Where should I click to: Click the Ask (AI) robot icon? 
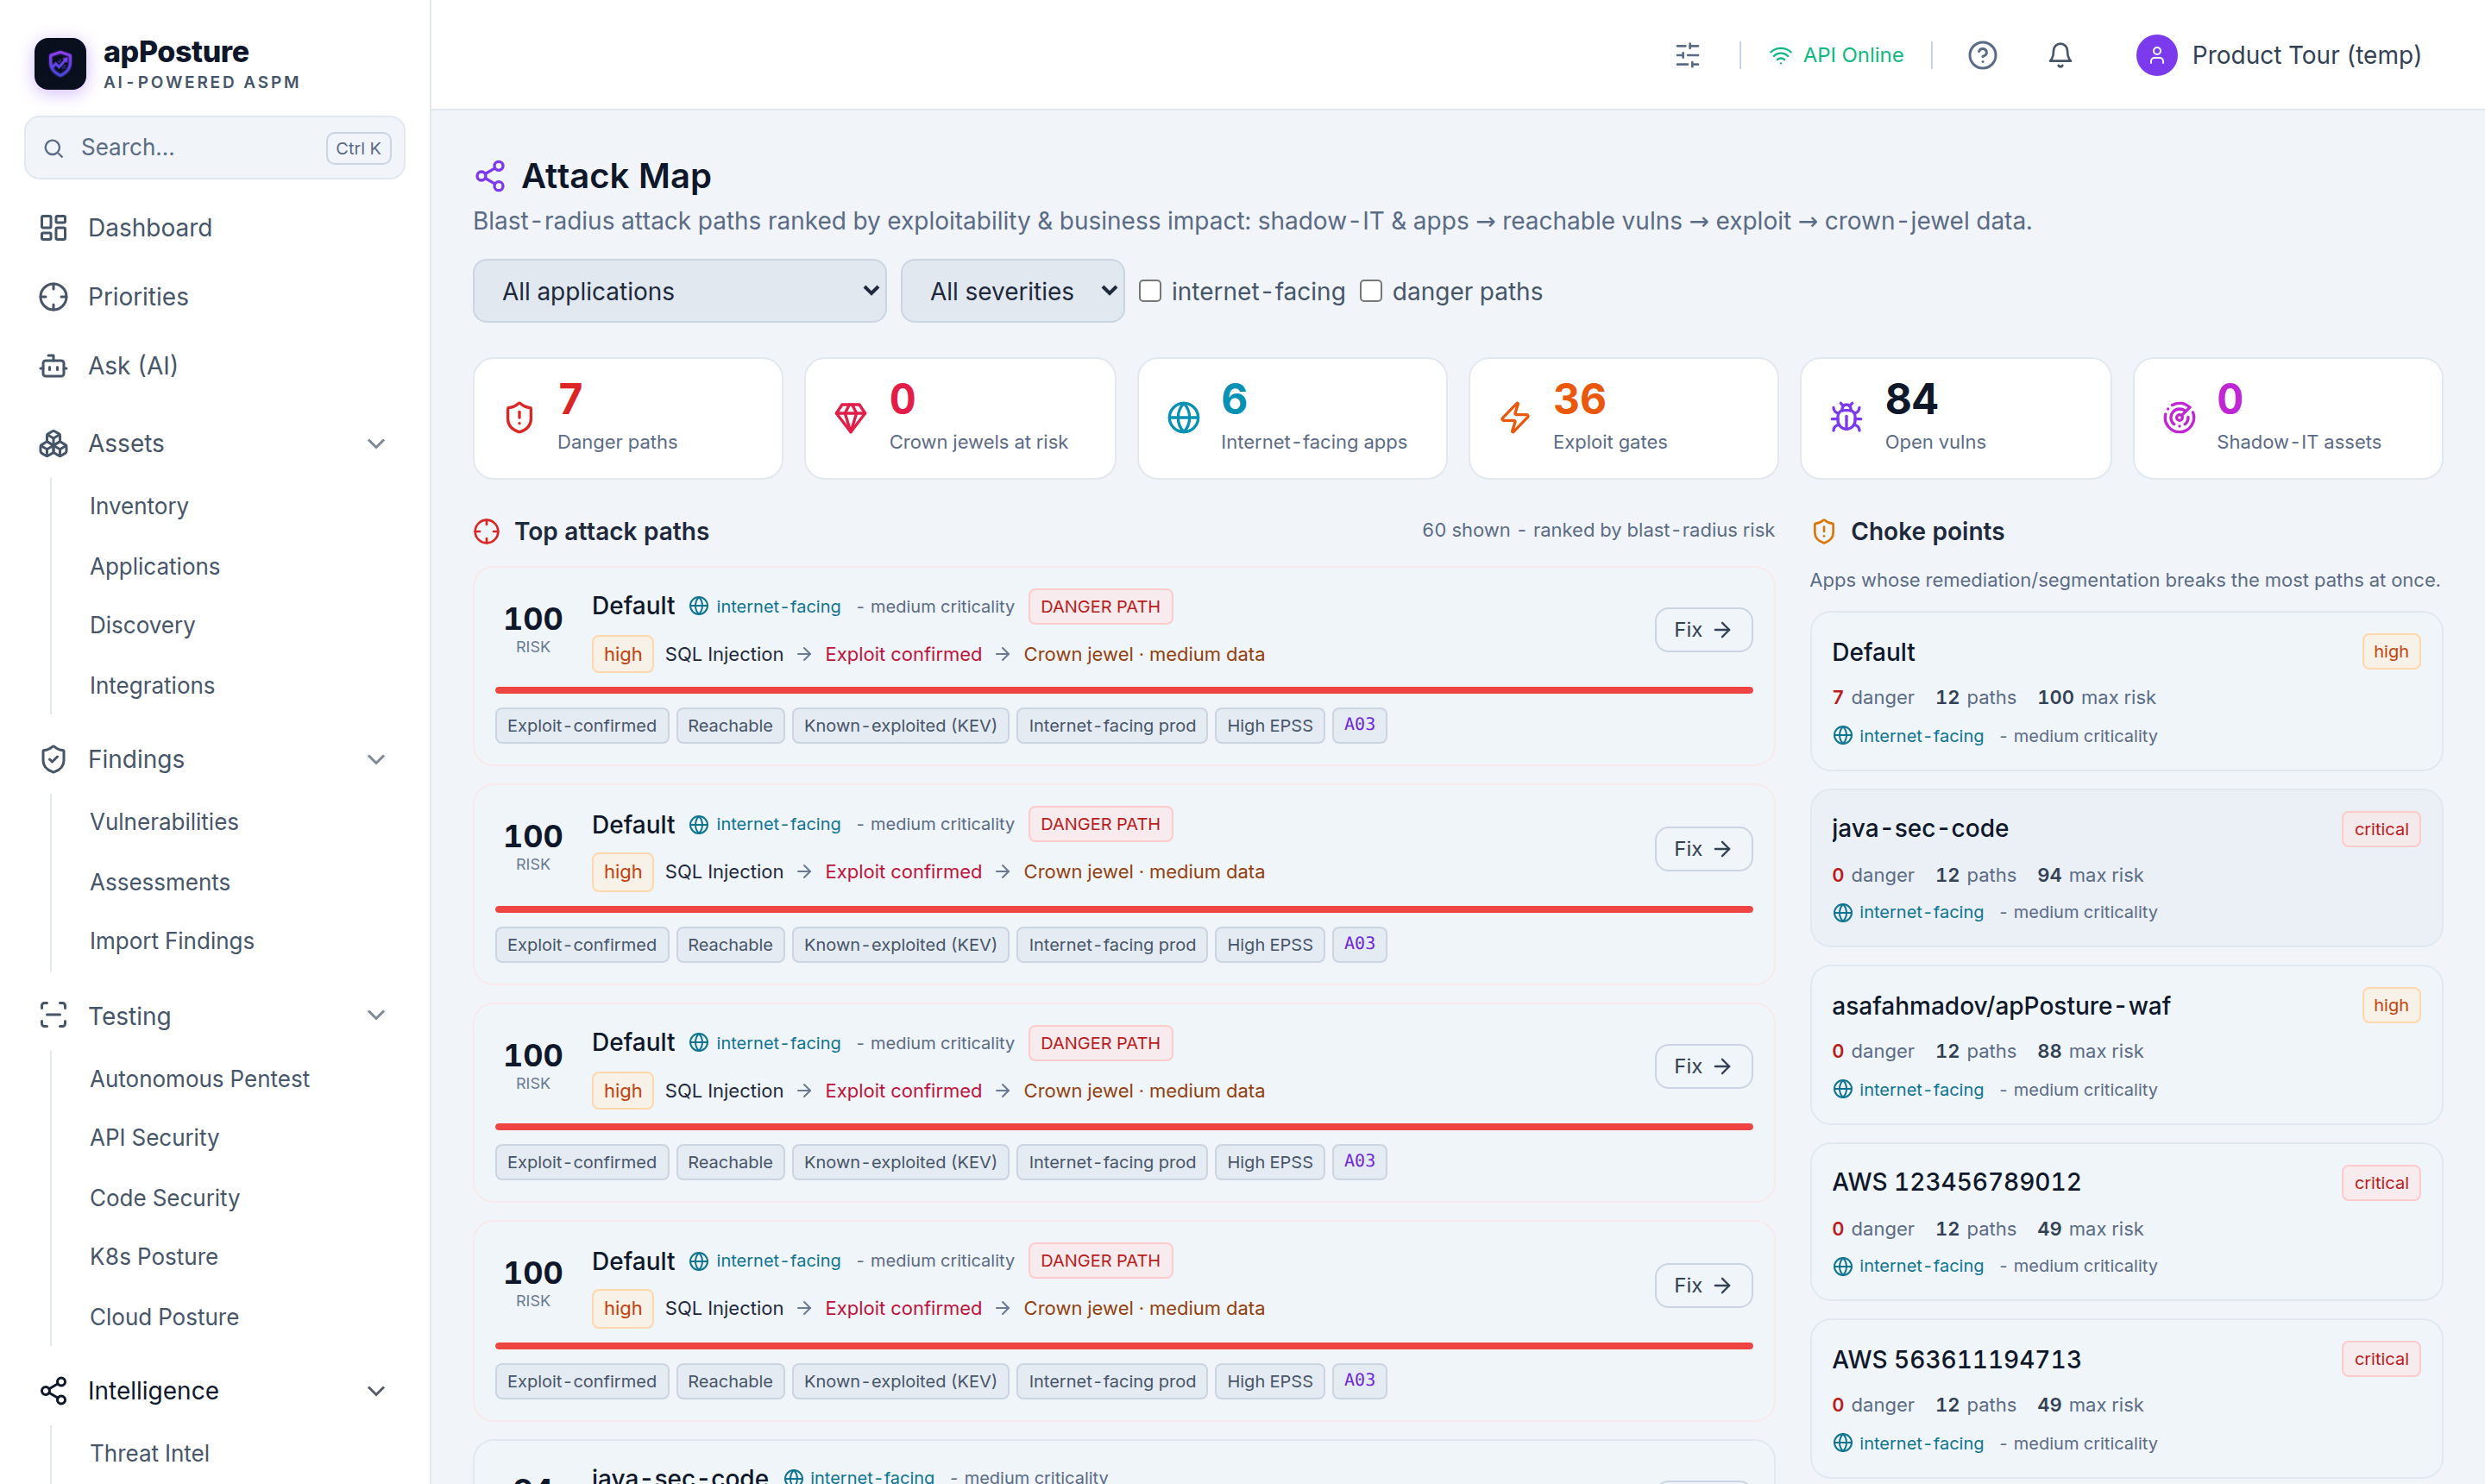coord(53,366)
